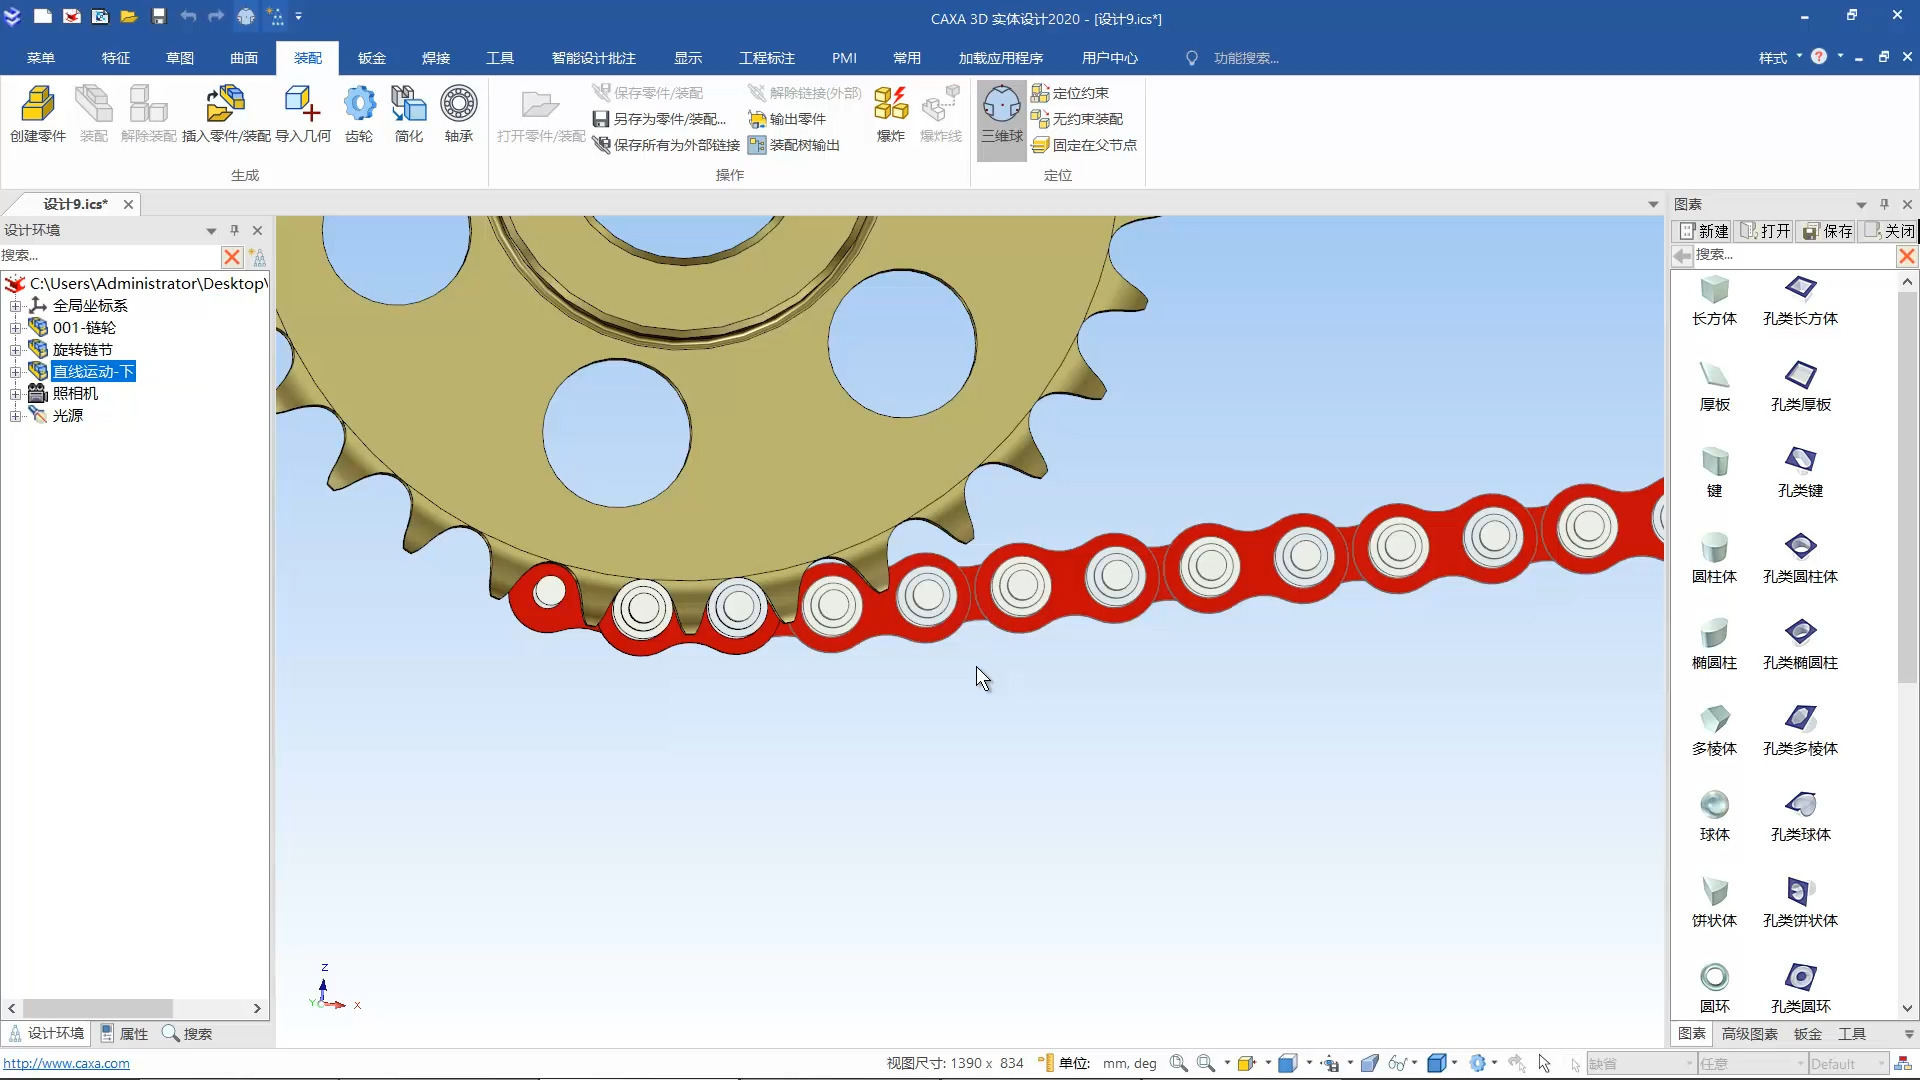Viewport: 1920px width, 1080px height.
Task: Select the 孔类圆环 hole torus shape
Action: (x=1800, y=989)
